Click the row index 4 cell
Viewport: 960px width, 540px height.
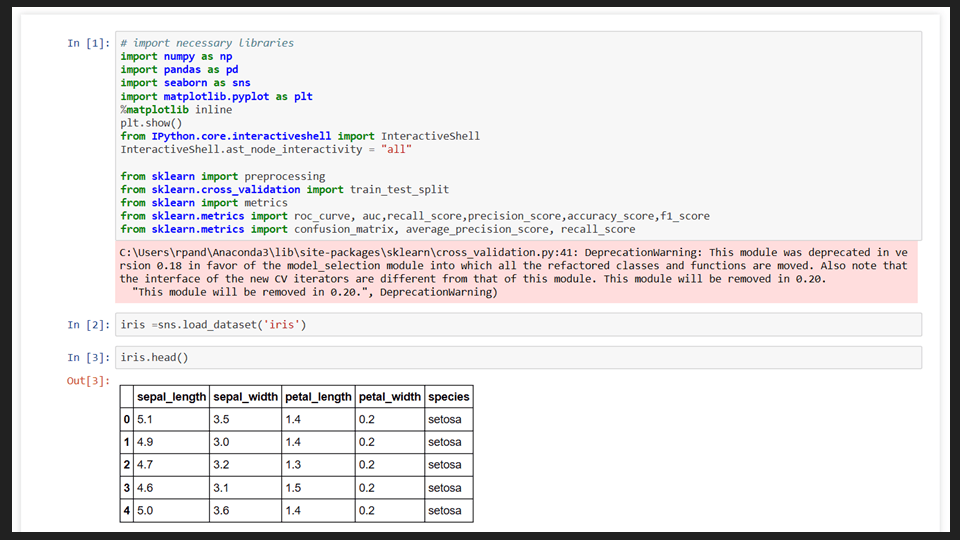[127, 511]
